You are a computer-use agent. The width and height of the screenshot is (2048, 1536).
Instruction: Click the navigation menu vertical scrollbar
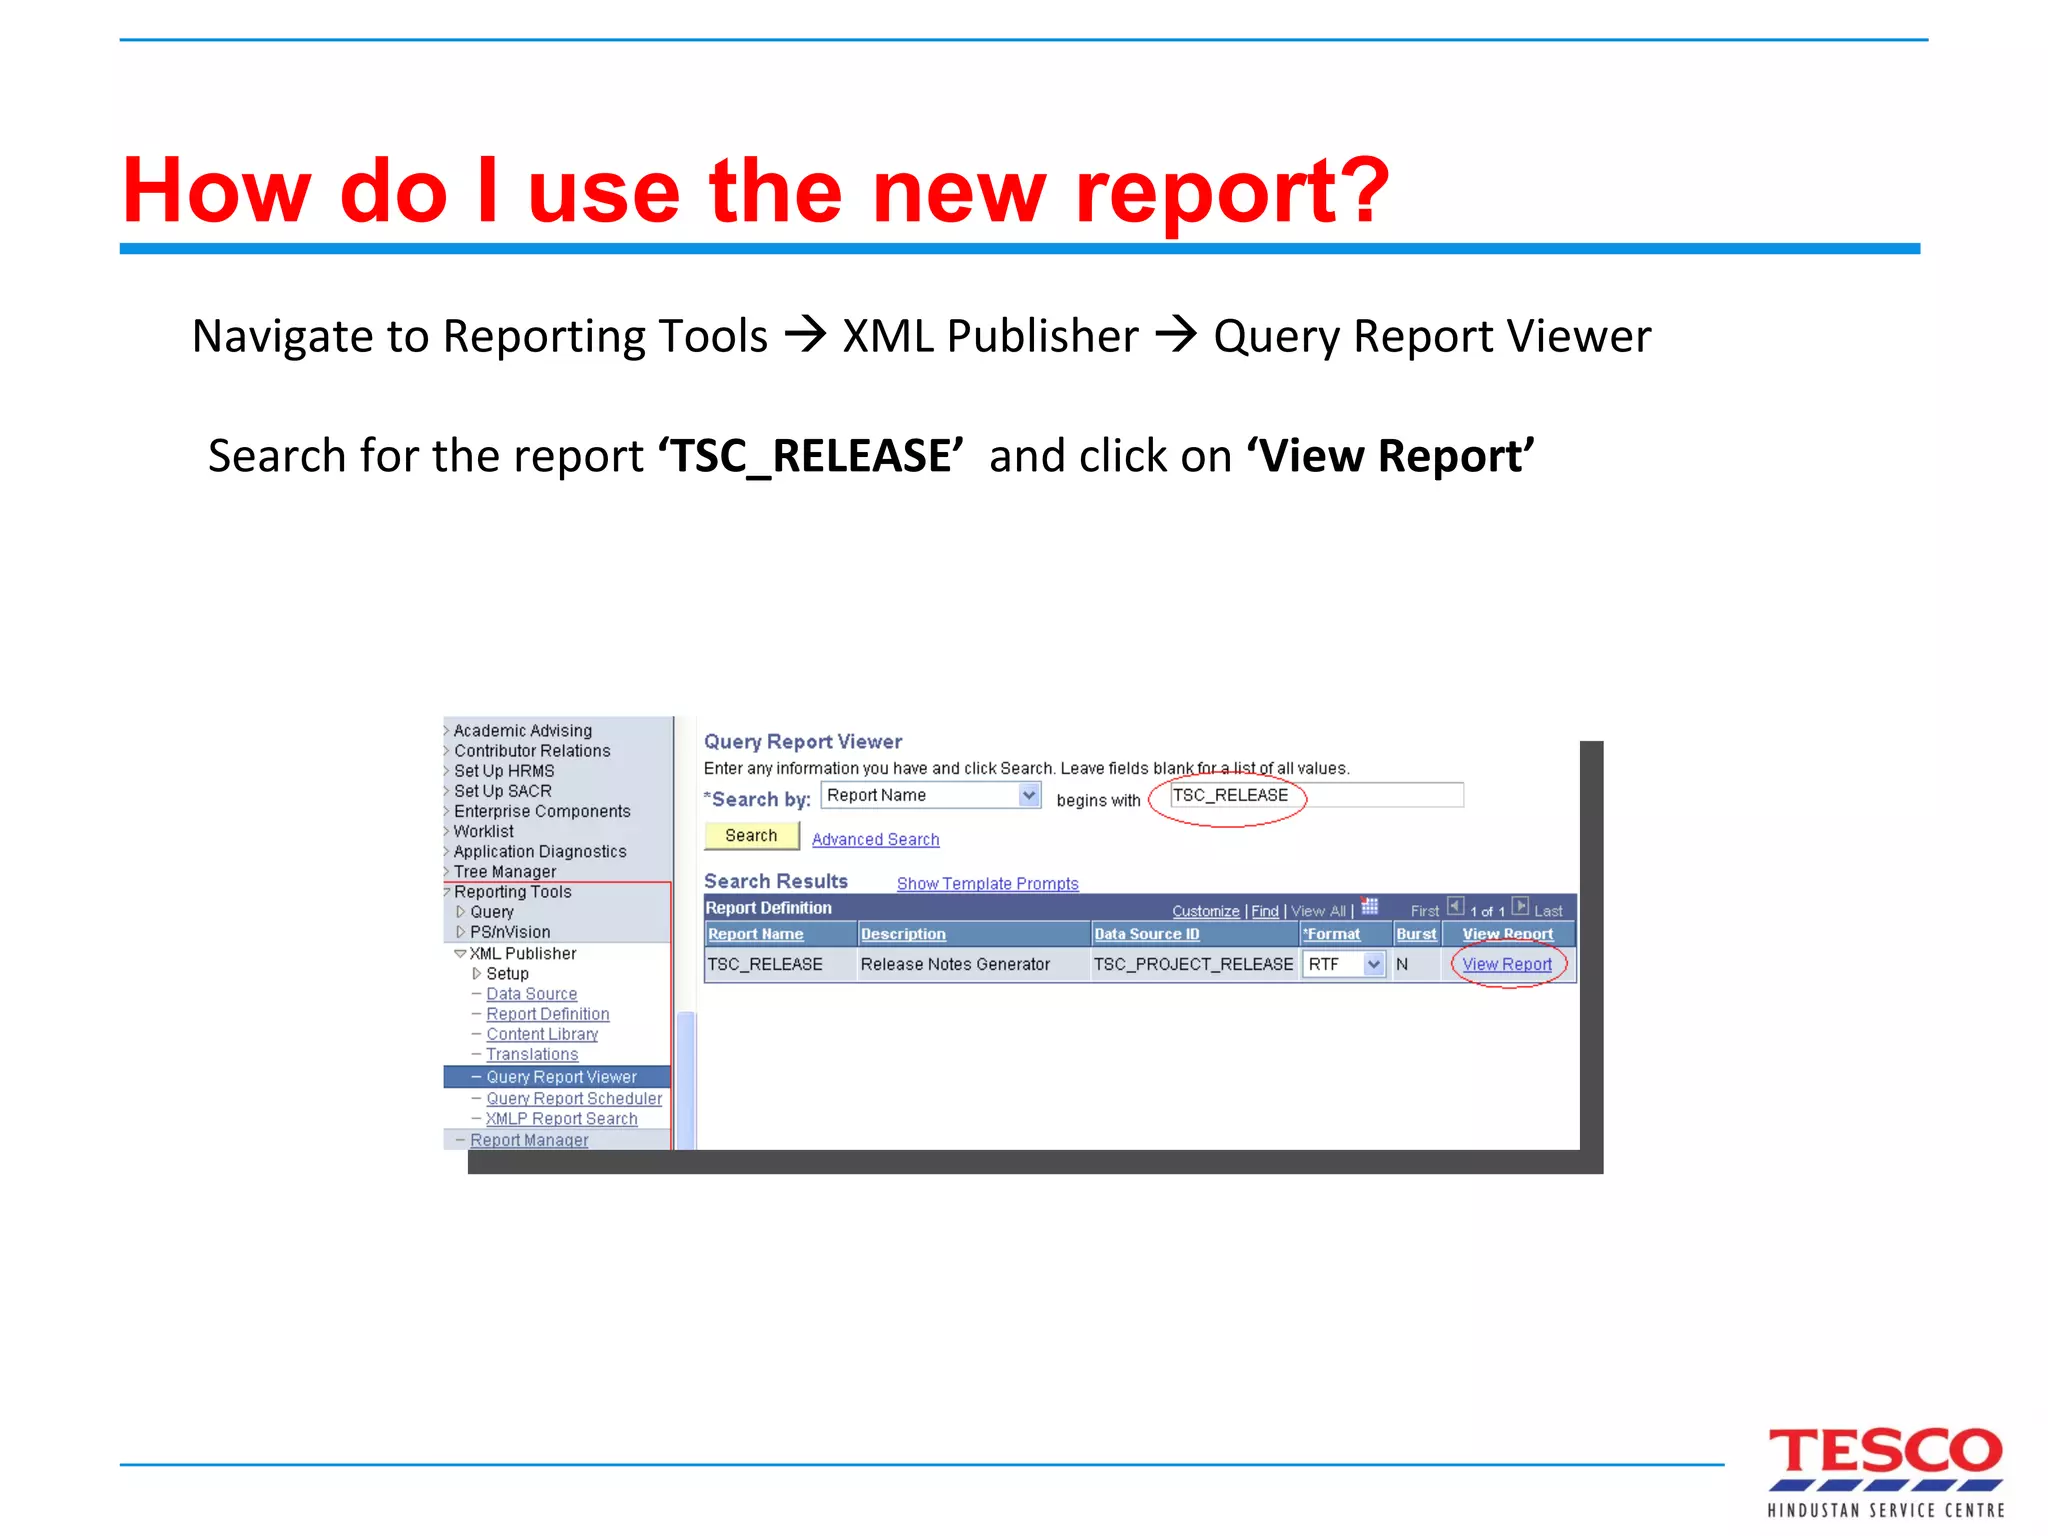coord(686,1081)
